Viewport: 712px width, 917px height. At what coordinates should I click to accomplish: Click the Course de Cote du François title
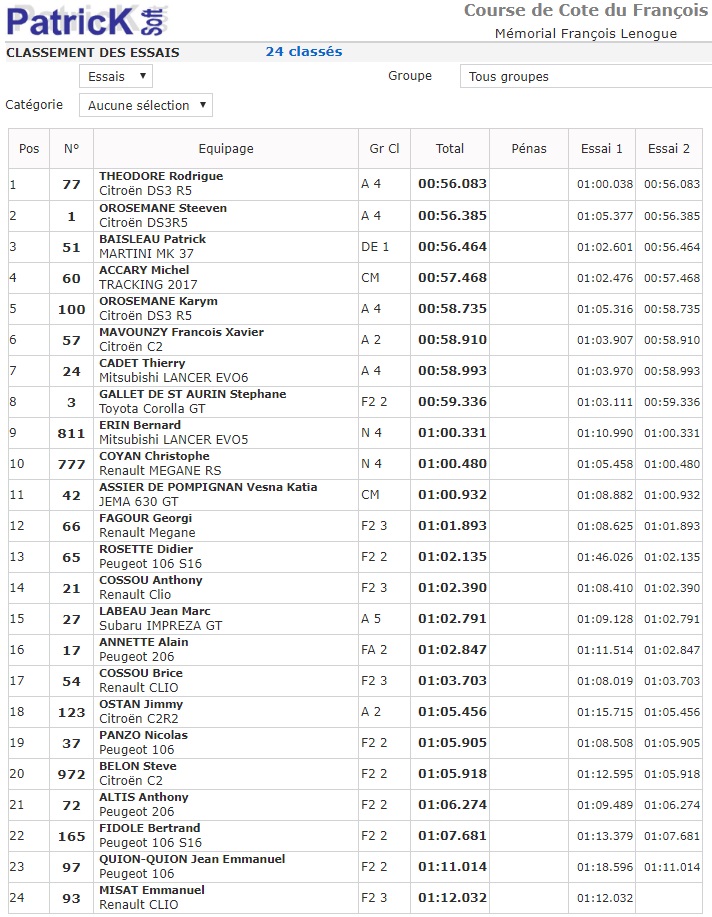click(585, 11)
